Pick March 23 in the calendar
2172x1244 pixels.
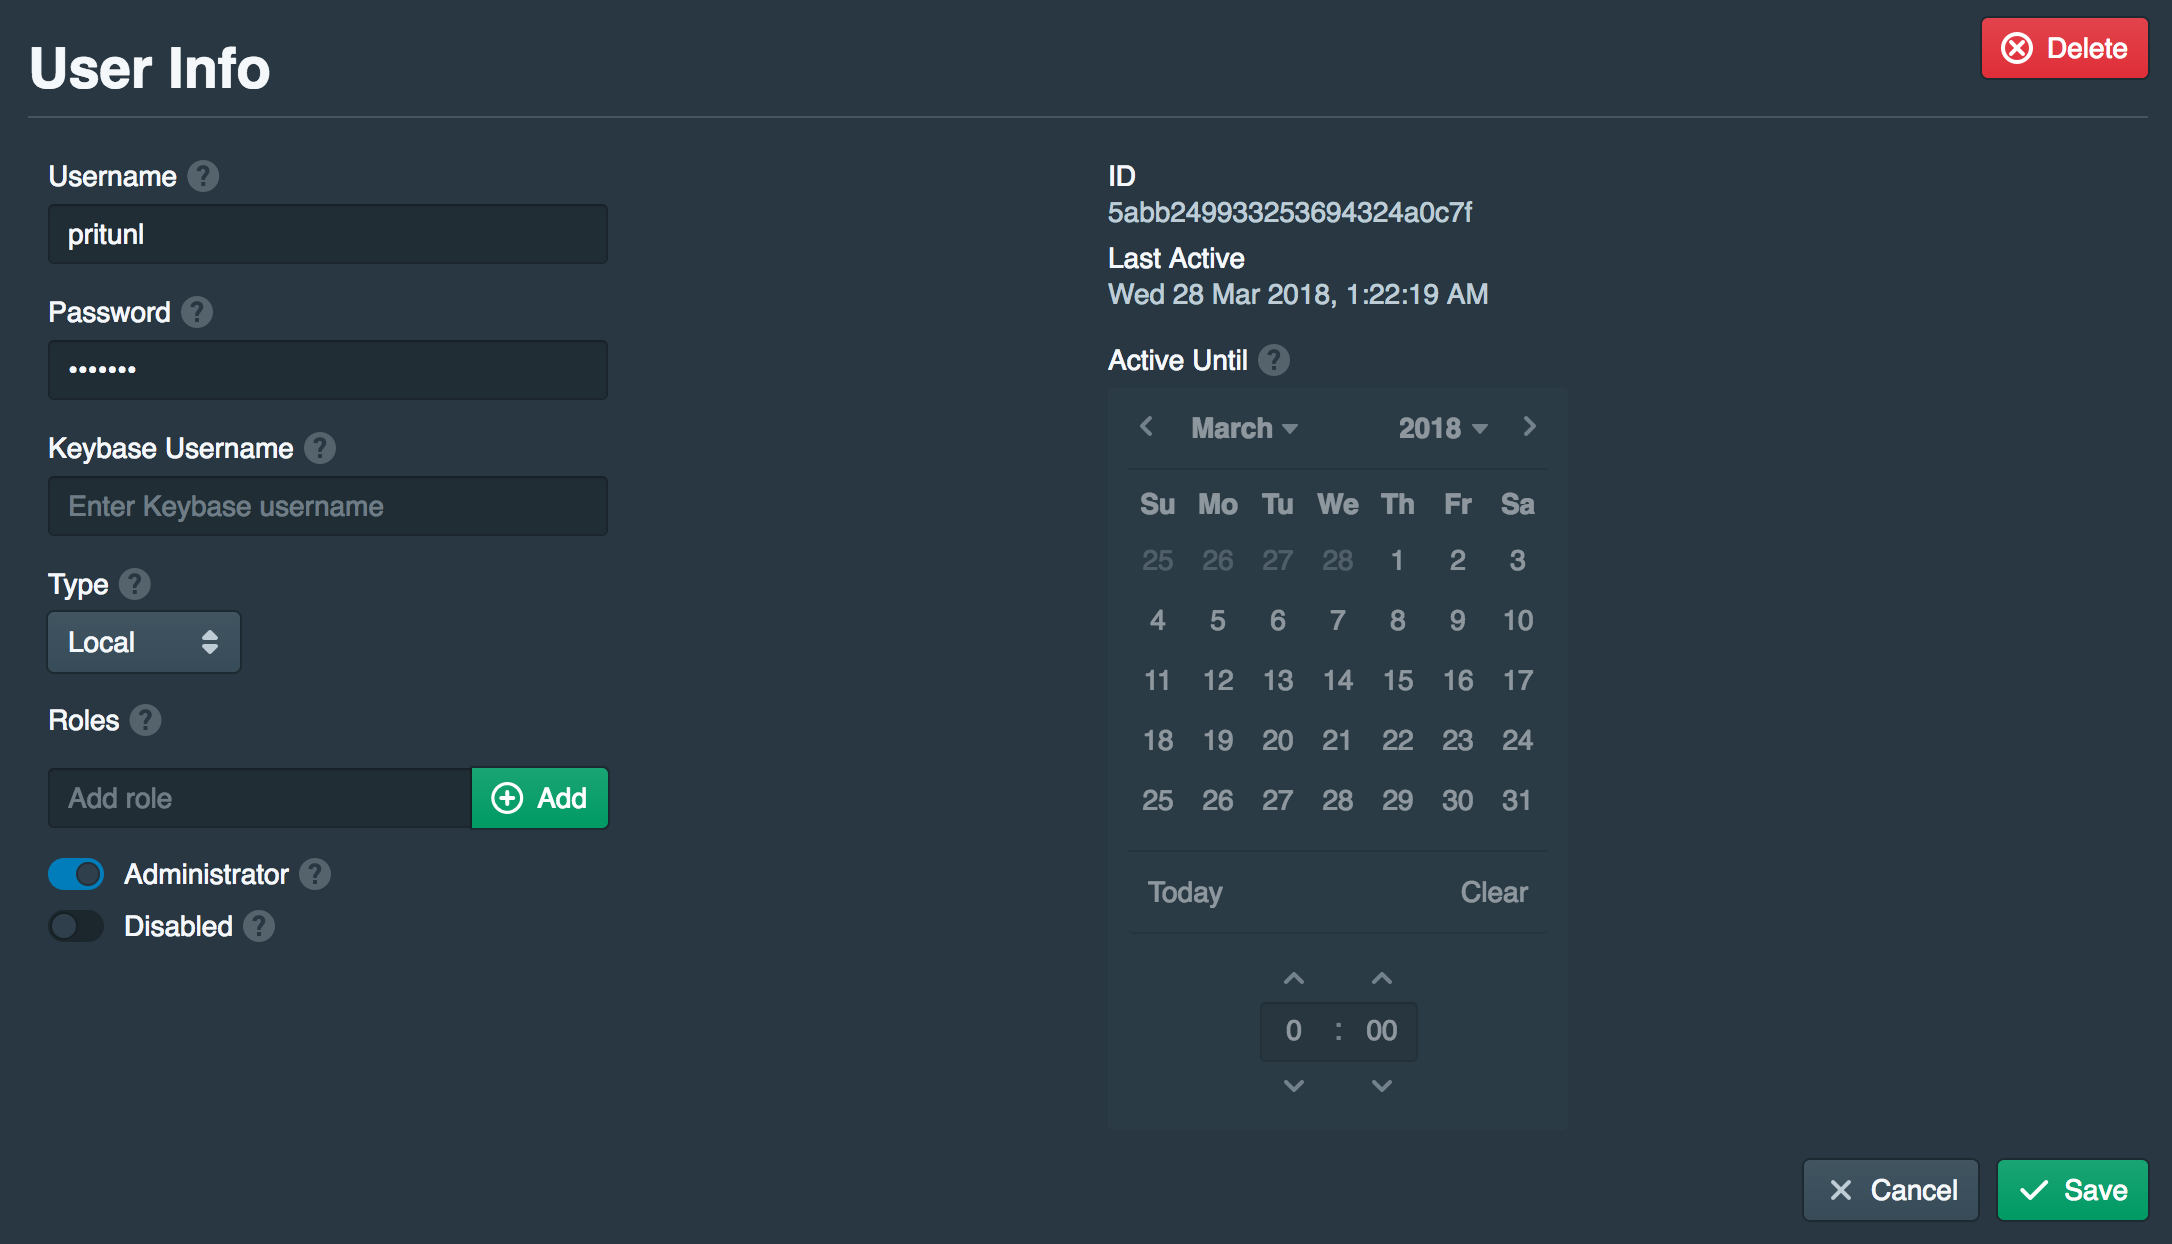click(1458, 740)
